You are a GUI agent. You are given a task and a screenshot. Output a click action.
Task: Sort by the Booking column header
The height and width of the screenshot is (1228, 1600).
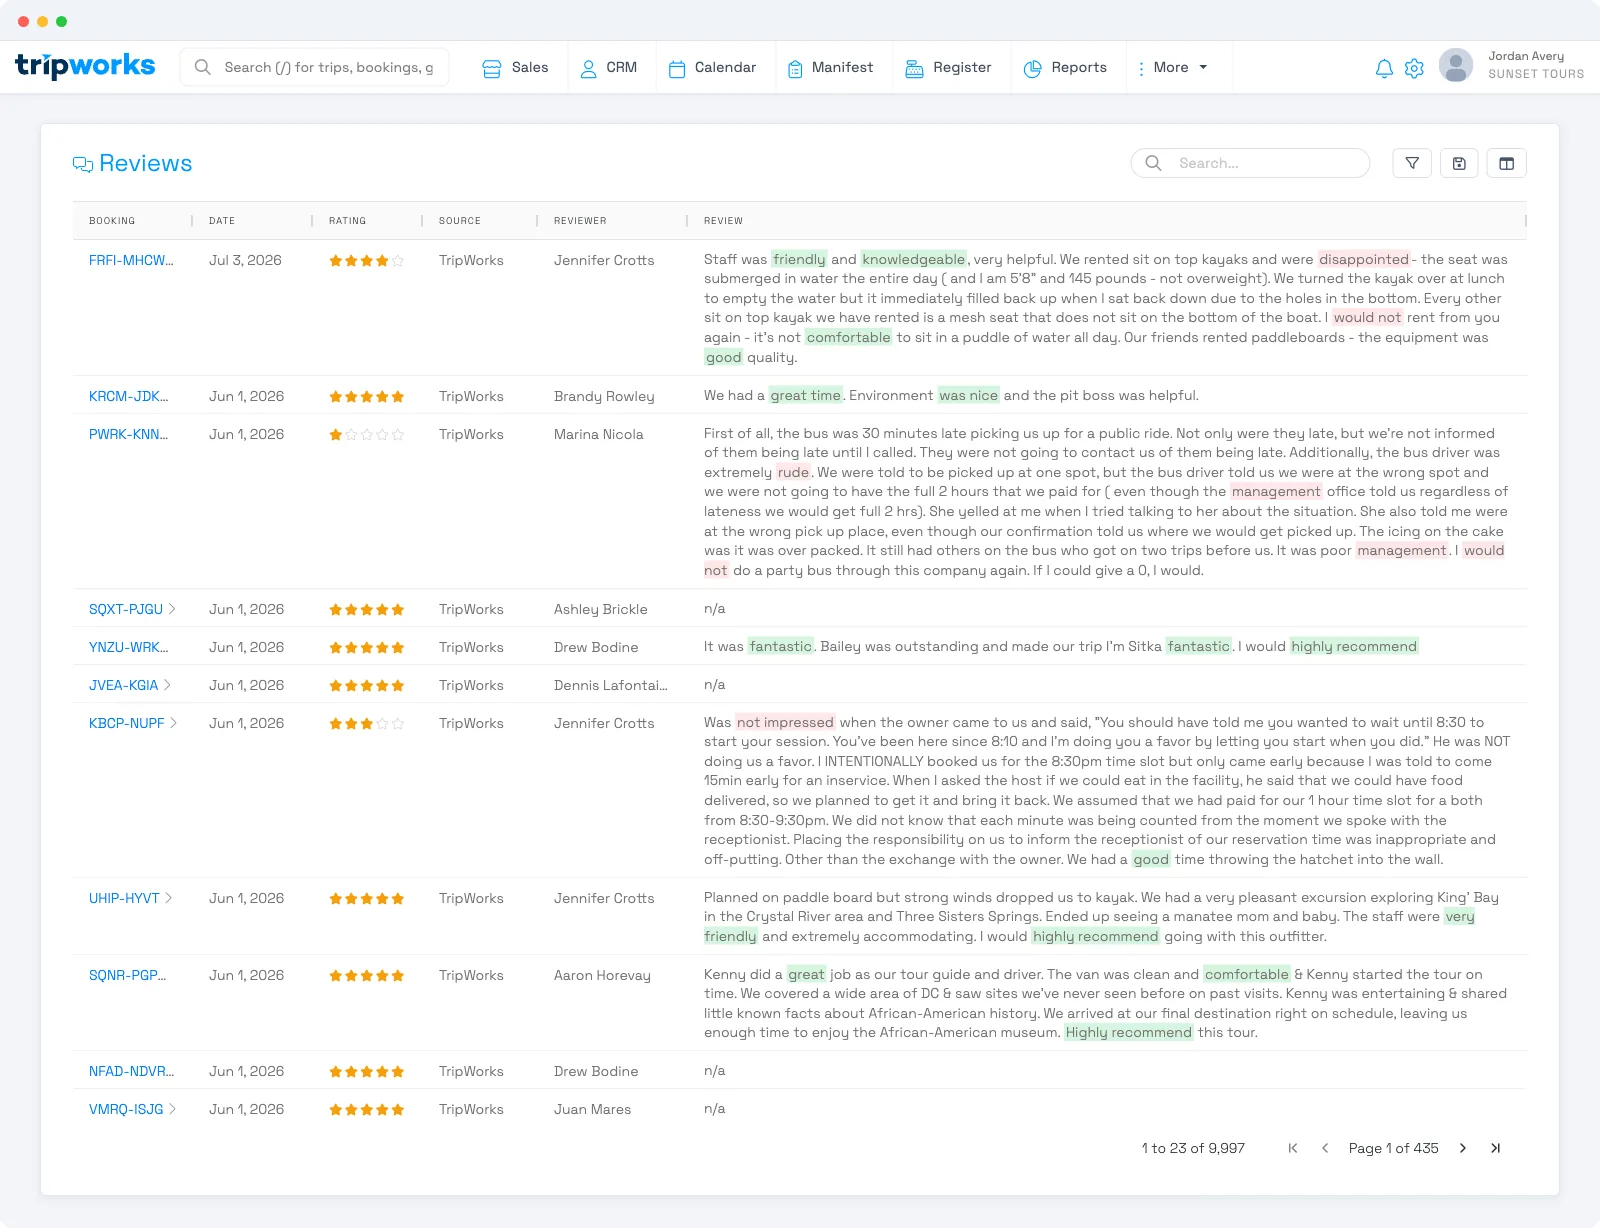pyautogui.click(x=112, y=221)
